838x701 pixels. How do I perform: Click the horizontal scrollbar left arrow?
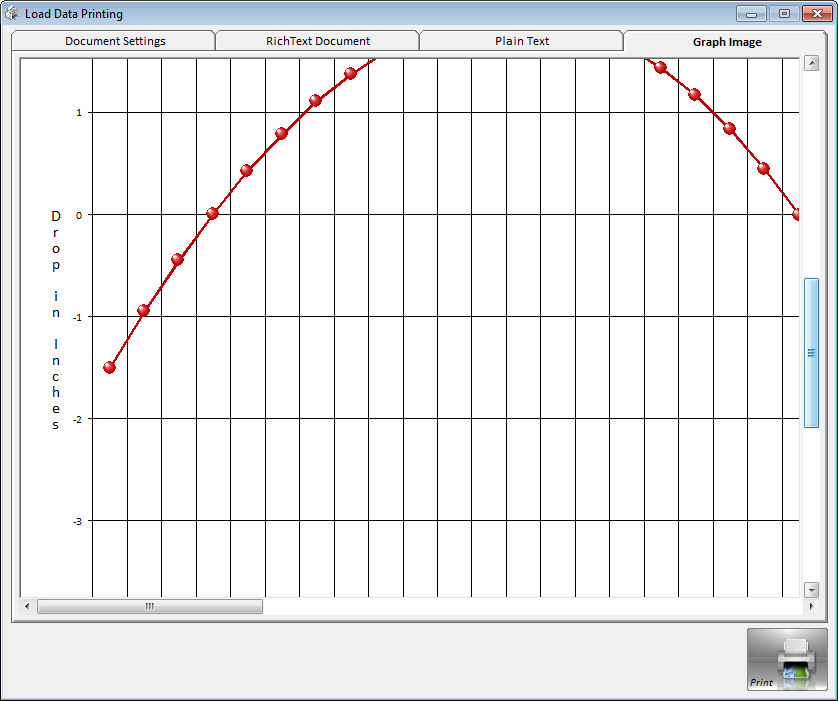click(28, 606)
